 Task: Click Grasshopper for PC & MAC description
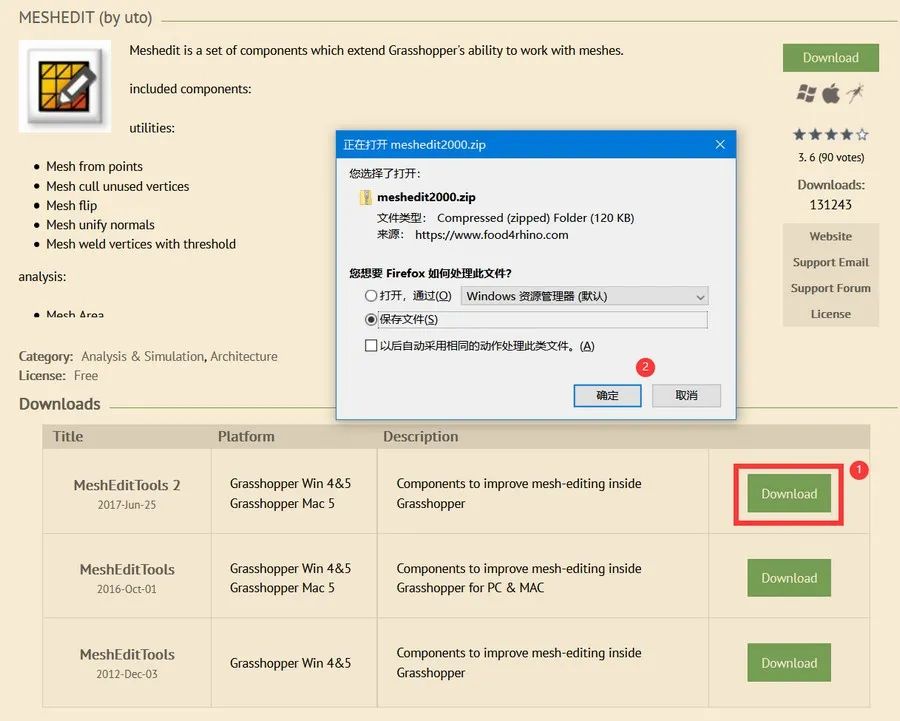[470, 588]
